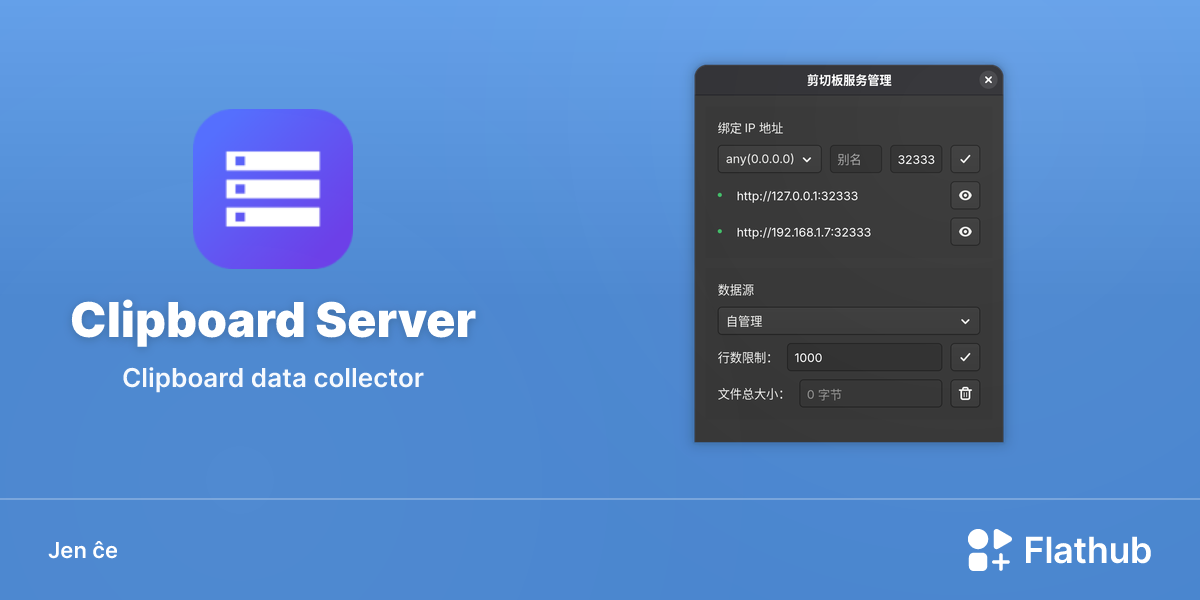Click the trash icon to delete files

(x=965, y=394)
